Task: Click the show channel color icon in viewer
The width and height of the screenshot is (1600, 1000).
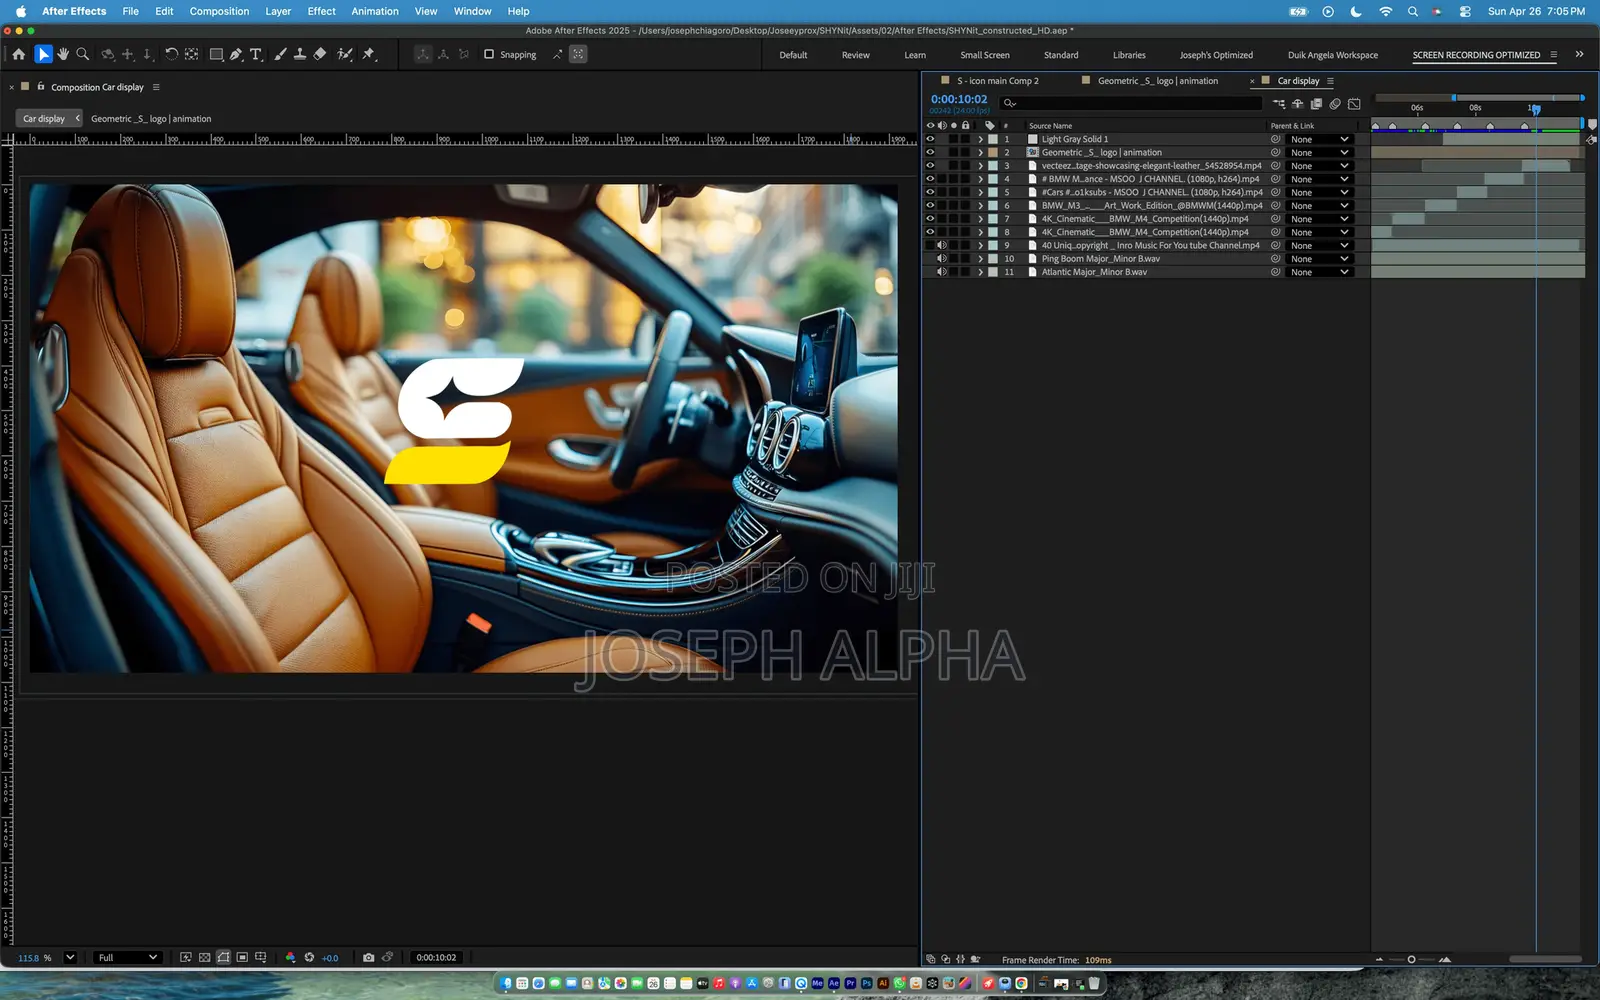Action: point(290,957)
